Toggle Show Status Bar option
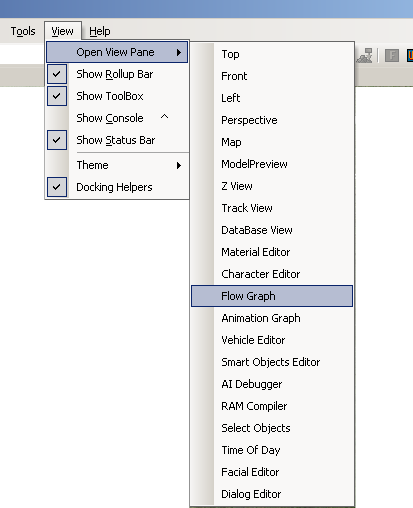 coord(117,140)
